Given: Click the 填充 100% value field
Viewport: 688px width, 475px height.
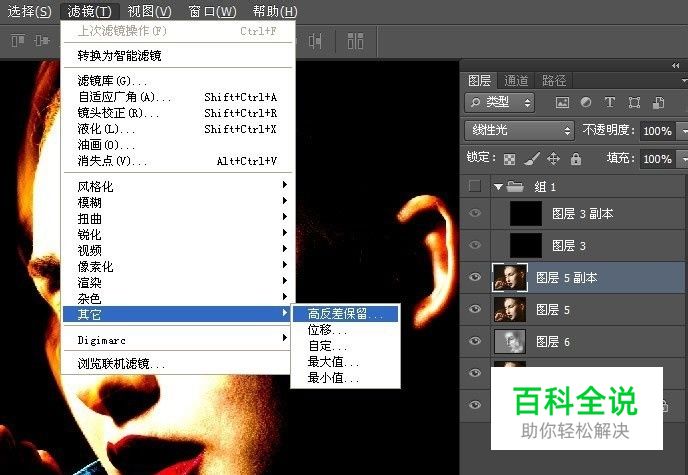Looking at the screenshot, I should (658, 159).
